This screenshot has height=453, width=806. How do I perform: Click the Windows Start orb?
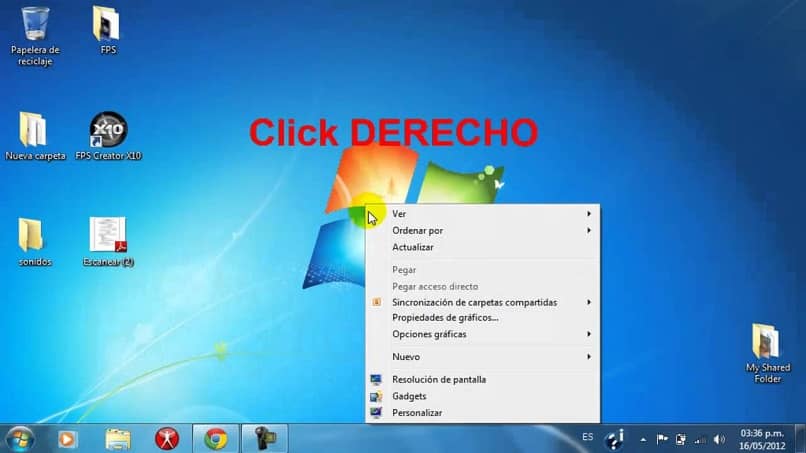click(20, 439)
